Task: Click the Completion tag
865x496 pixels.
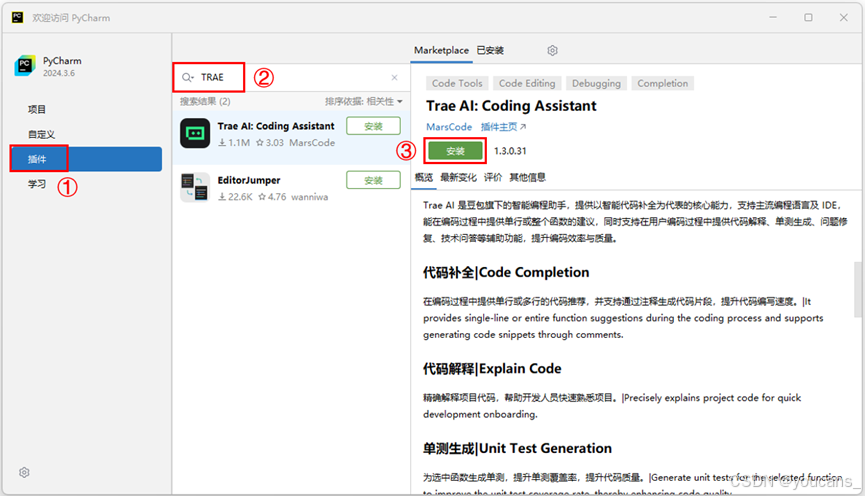Action: pos(663,83)
